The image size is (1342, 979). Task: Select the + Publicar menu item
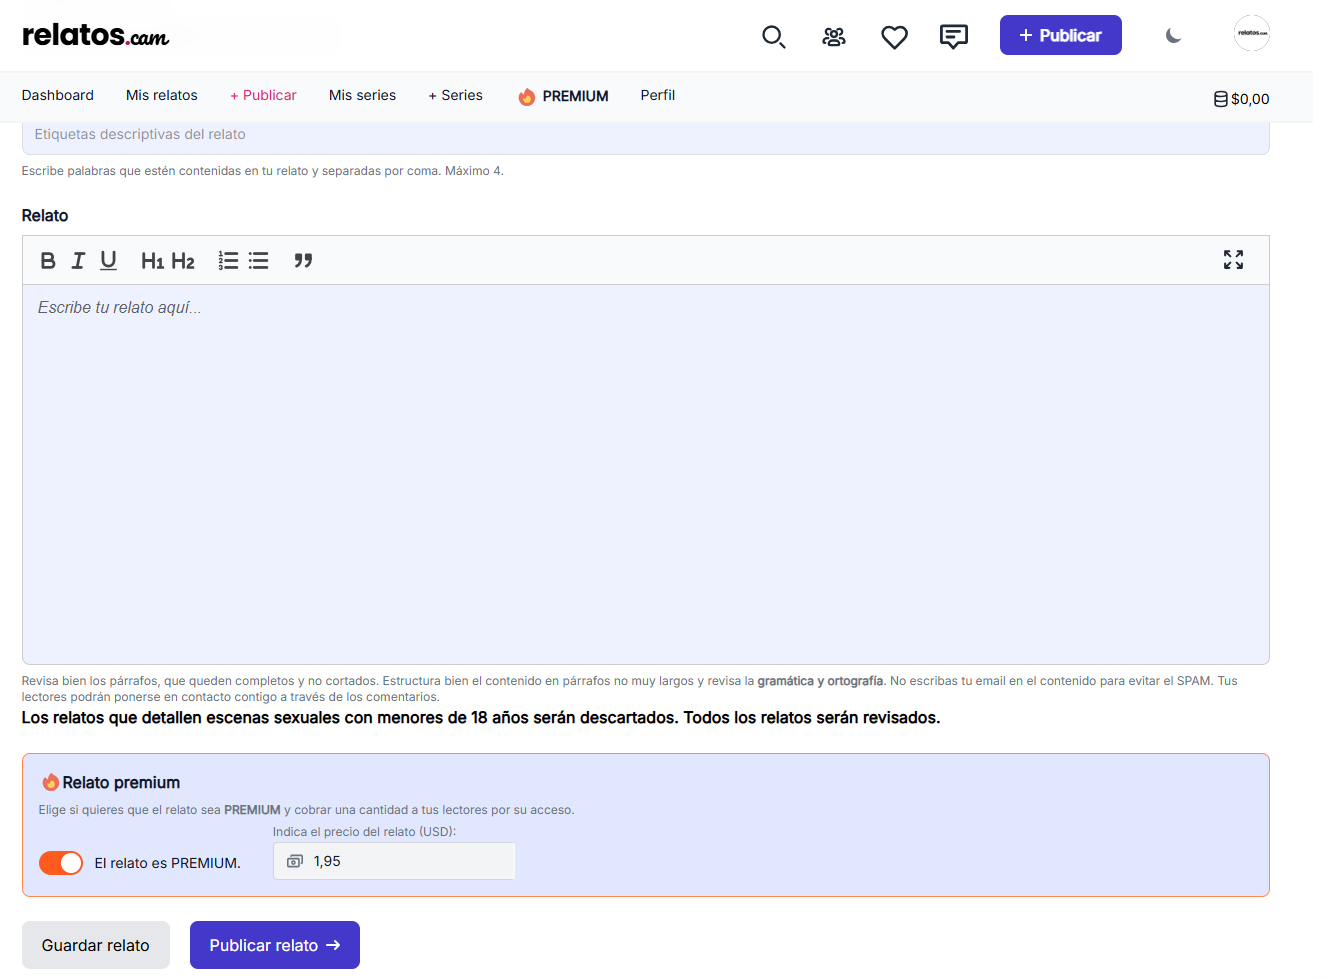point(263,95)
